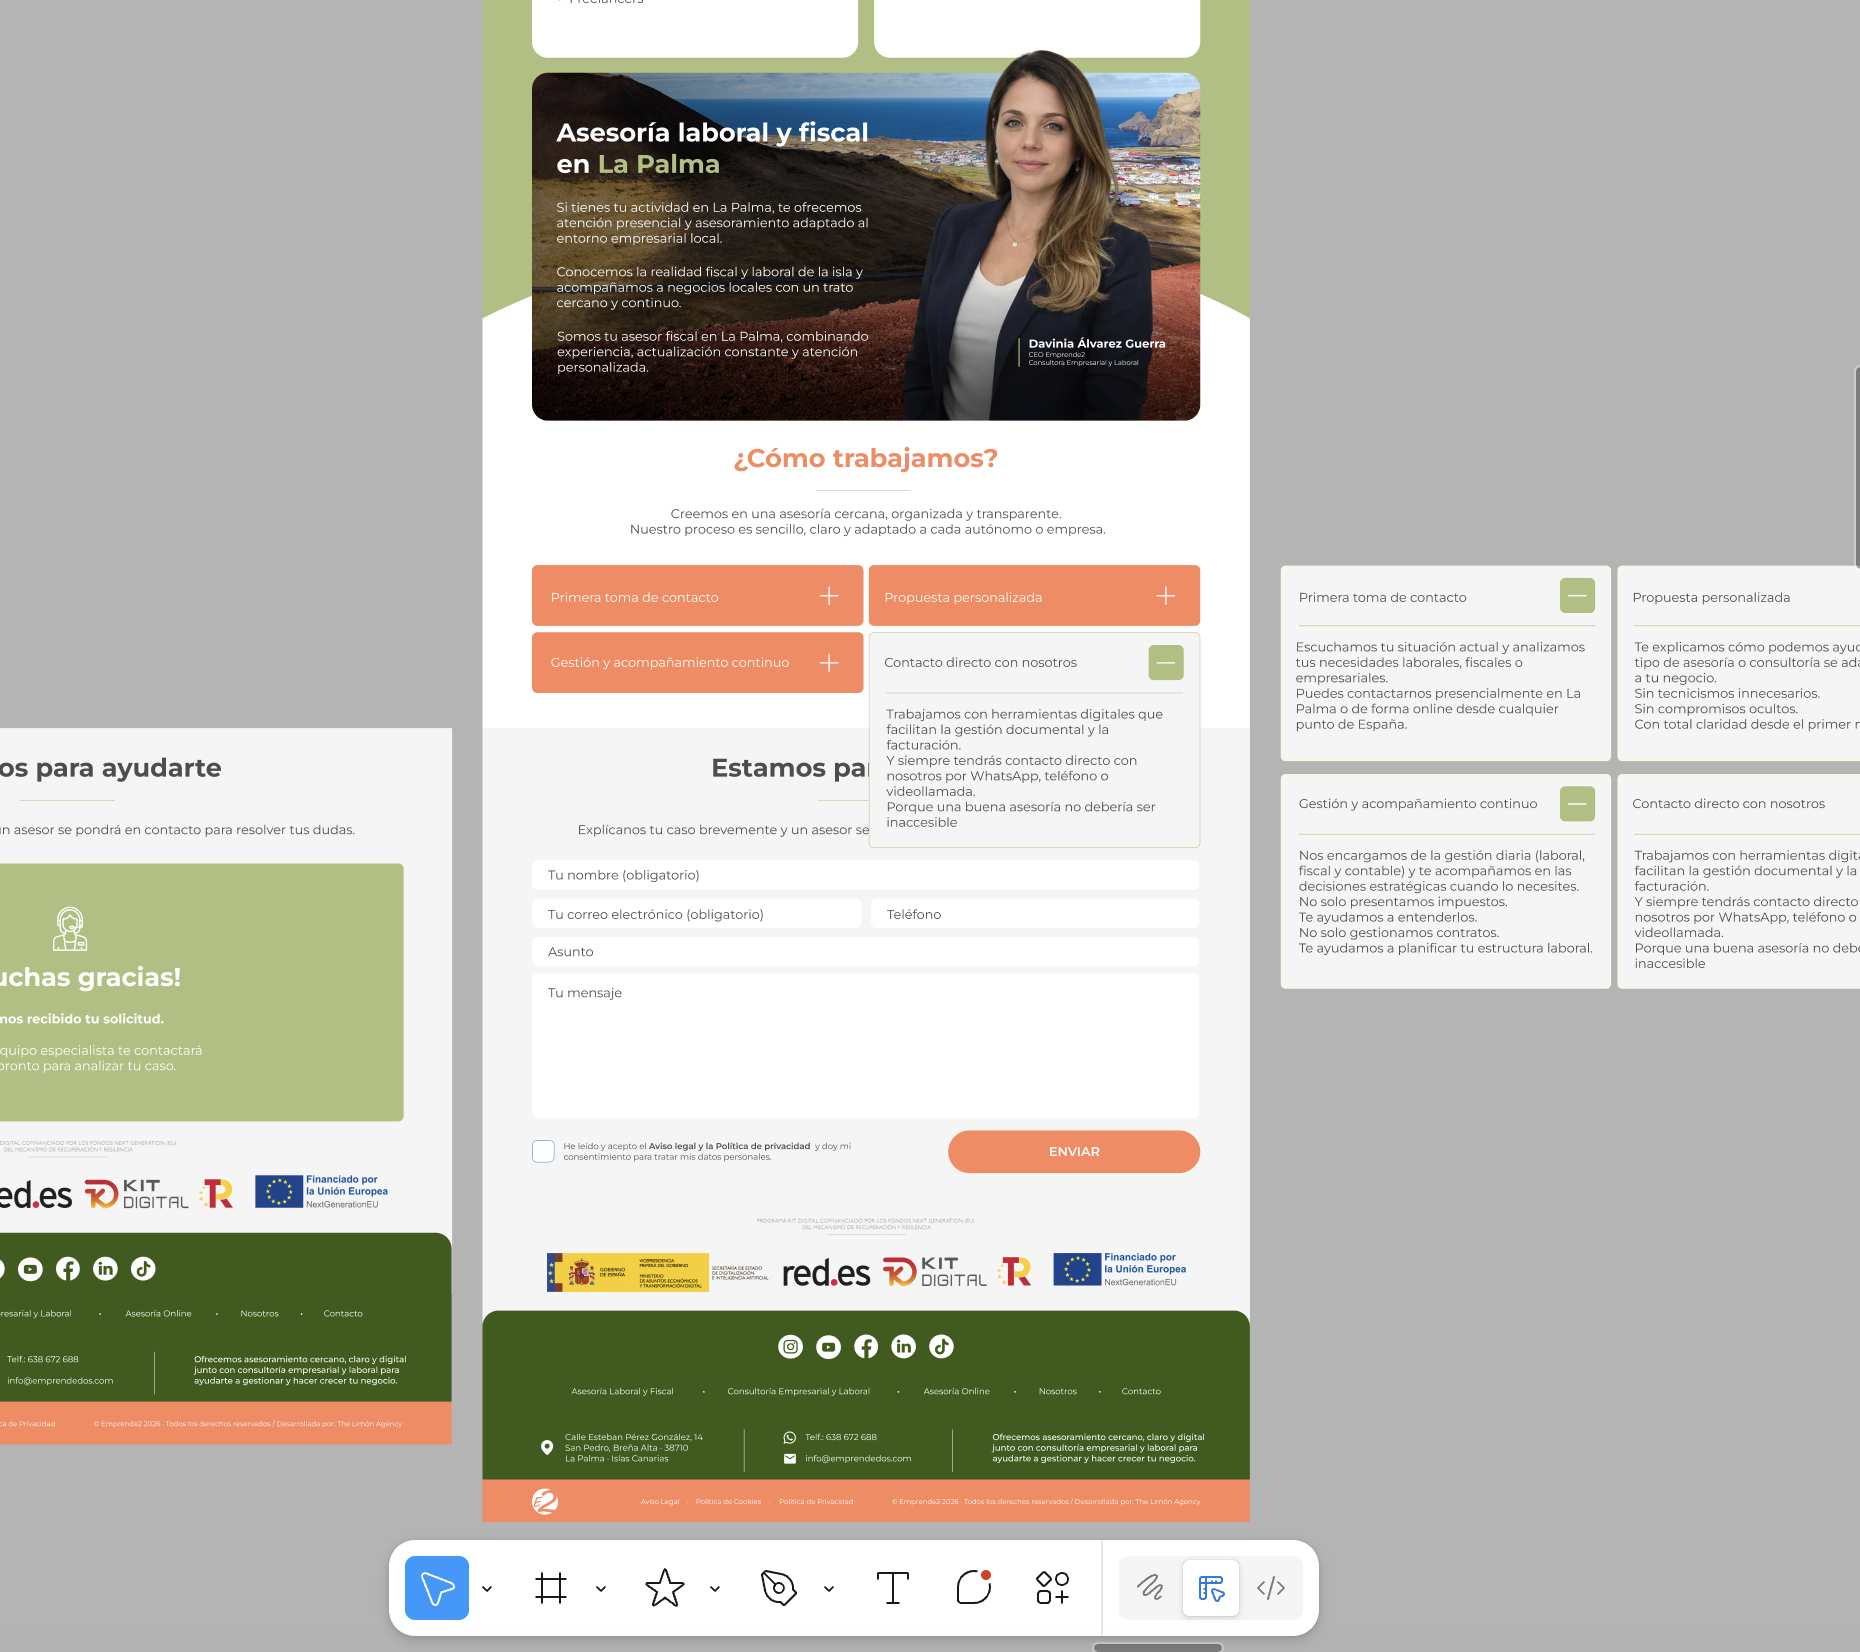The height and width of the screenshot is (1652, 1860).
Task: Select the Frame tool
Action: click(551, 1588)
